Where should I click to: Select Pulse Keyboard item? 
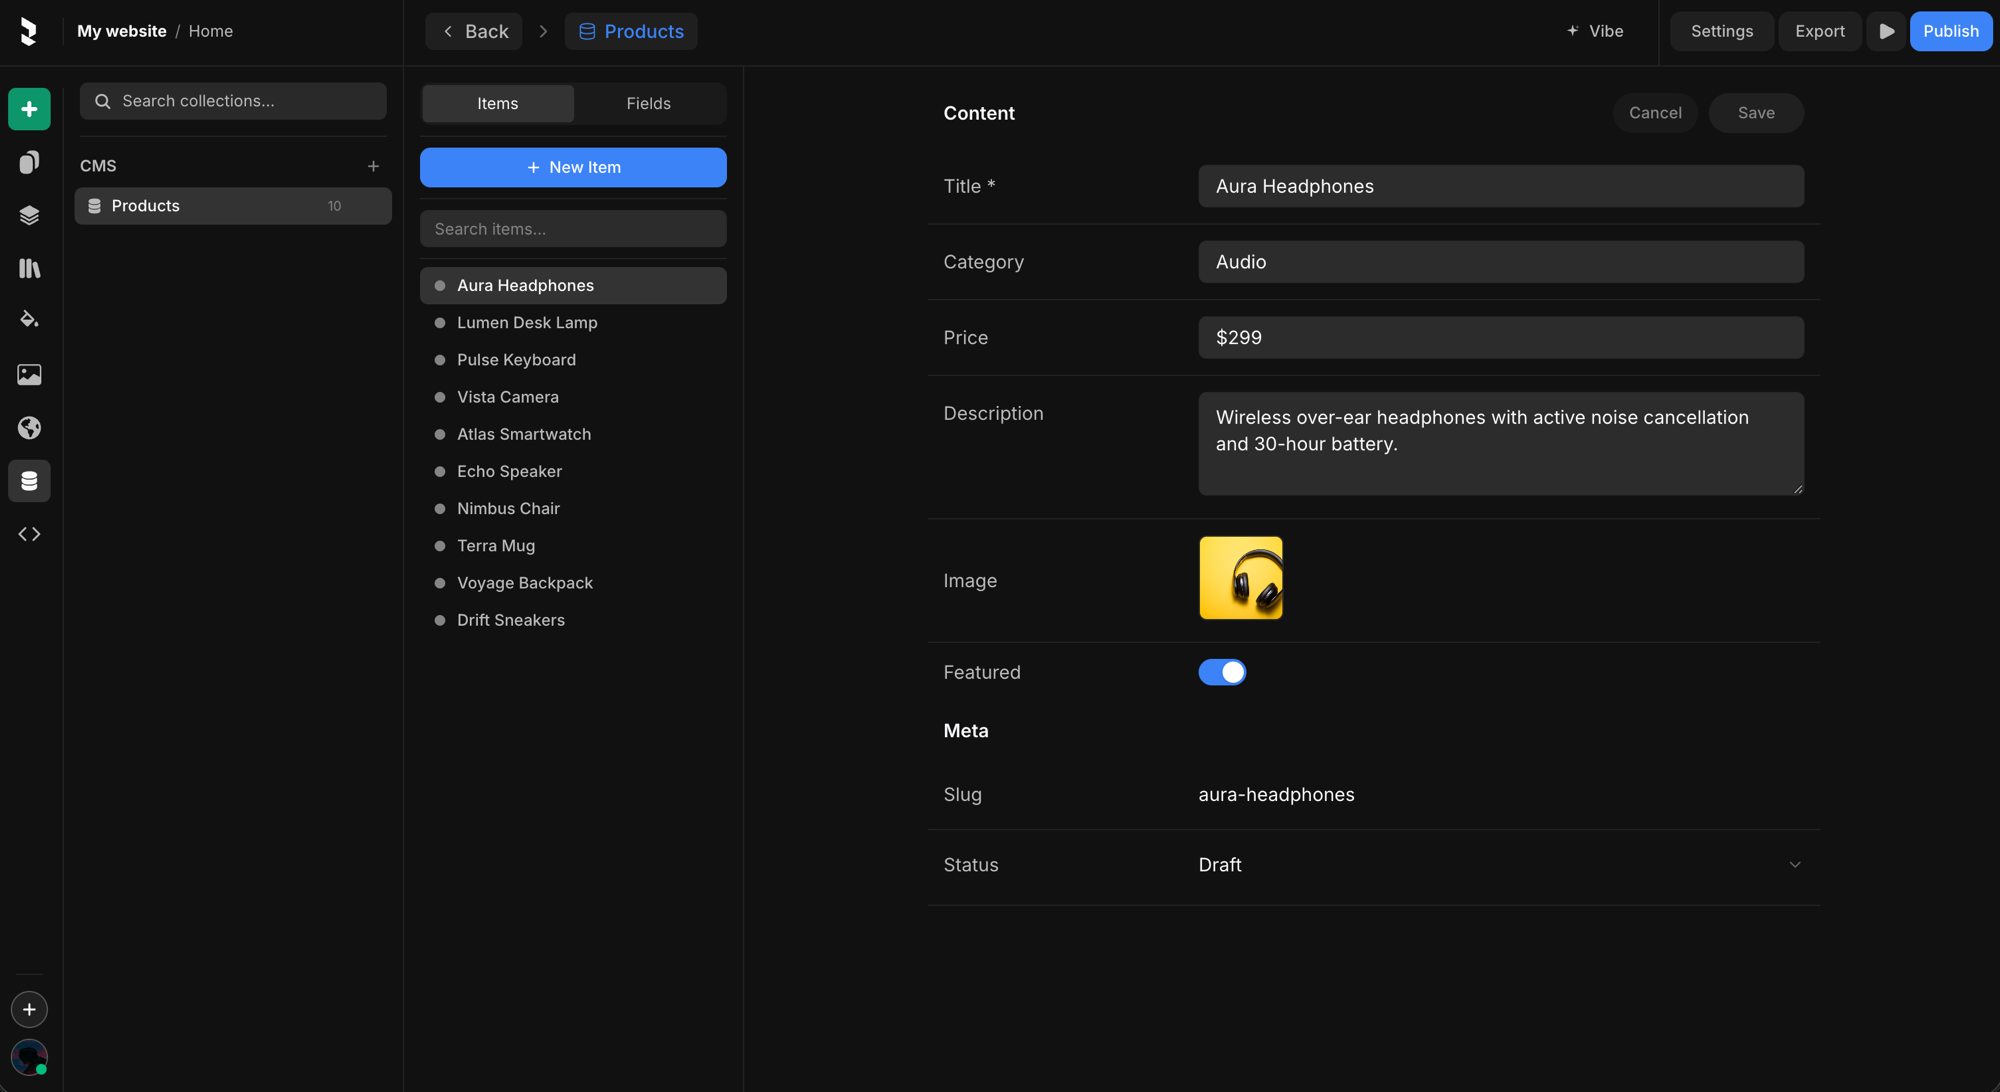tap(573, 360)
